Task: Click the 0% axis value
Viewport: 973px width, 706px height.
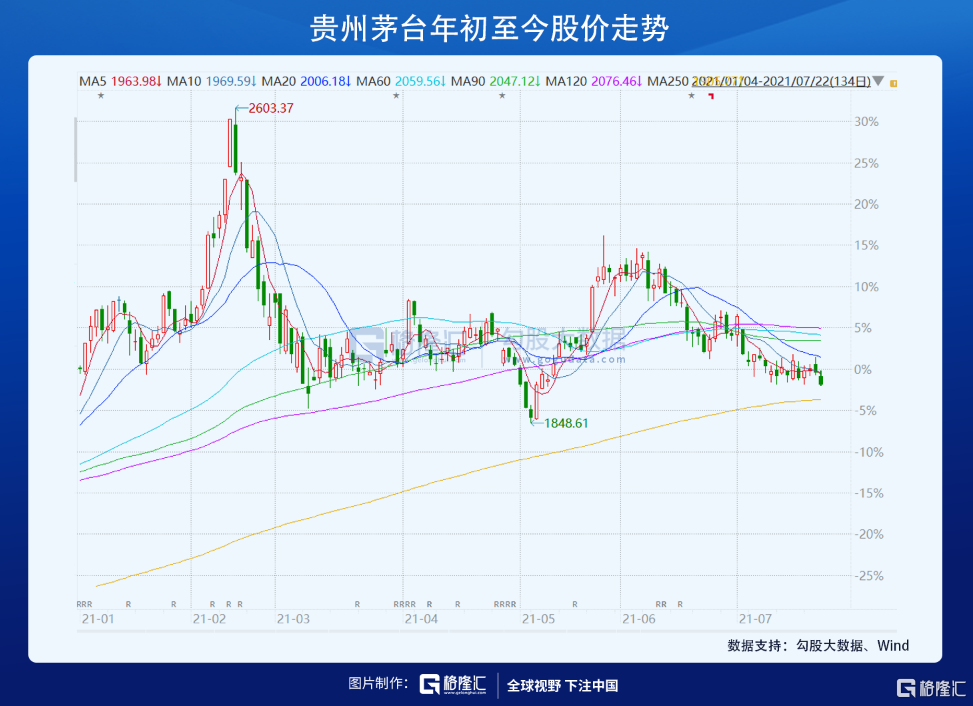Action: (863, 369)
